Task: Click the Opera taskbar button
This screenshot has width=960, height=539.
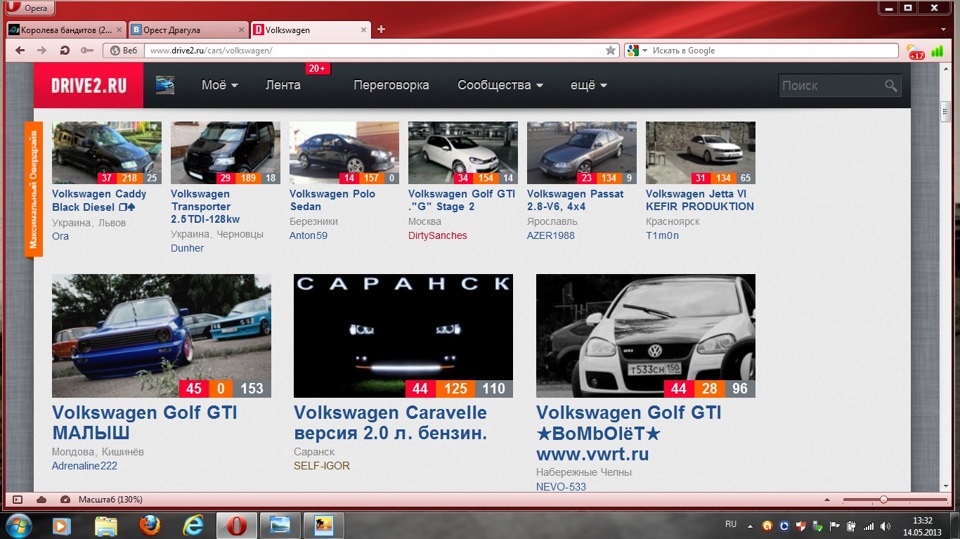Action: 236,526
